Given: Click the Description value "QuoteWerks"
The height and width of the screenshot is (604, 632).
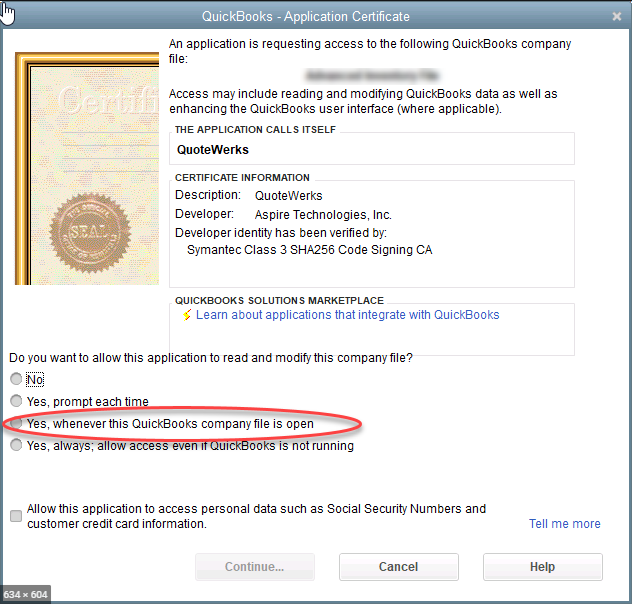Looking at the screenshot, I should tap(289, 196).
